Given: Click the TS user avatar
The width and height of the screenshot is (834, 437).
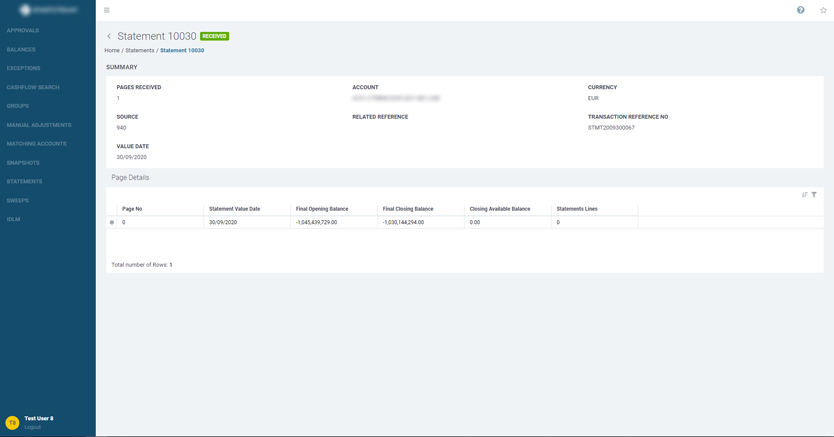Looking at the screenshot, I should point(12,423).
